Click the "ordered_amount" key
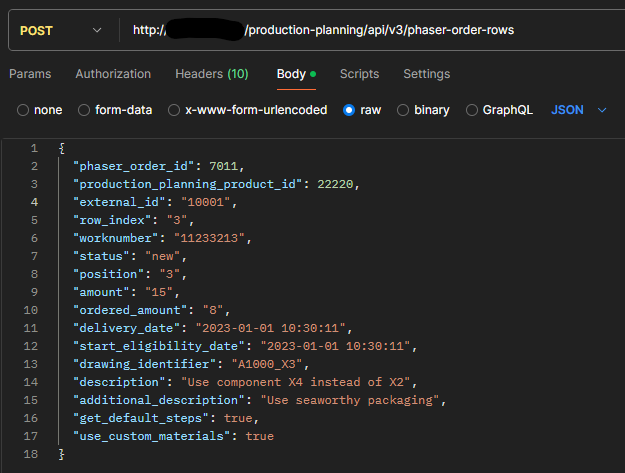Image resolution: width=625 pixels, height=473 pixels. [x=130, y=310]
